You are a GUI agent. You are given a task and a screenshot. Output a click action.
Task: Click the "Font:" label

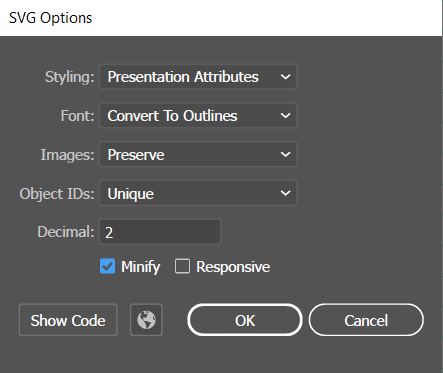coord(77,116)
